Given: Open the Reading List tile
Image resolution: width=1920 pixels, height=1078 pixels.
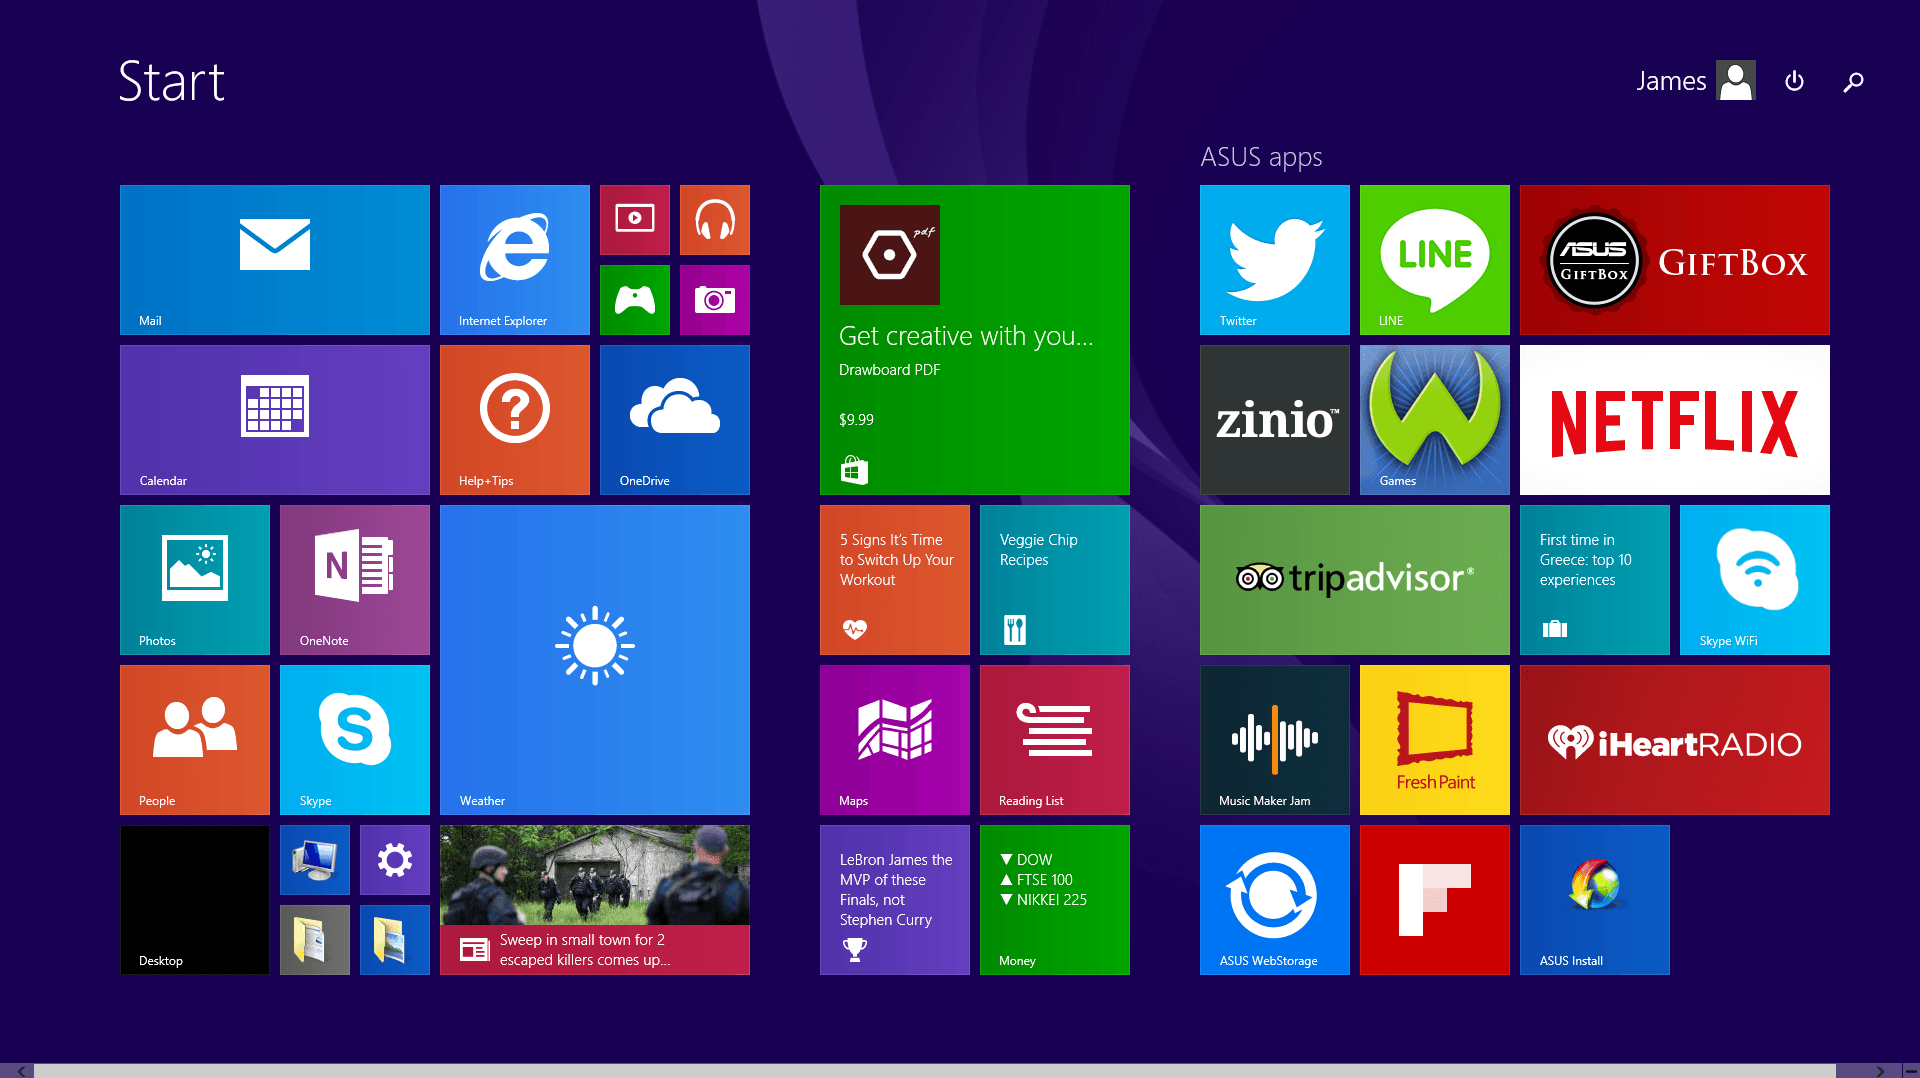Looking at the screenshot, I should pos(1055,740).
